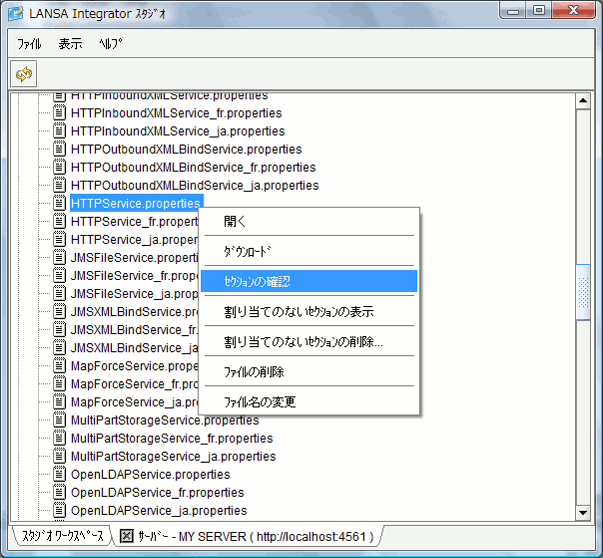Click server icon on MY SERVER tab

127,535
